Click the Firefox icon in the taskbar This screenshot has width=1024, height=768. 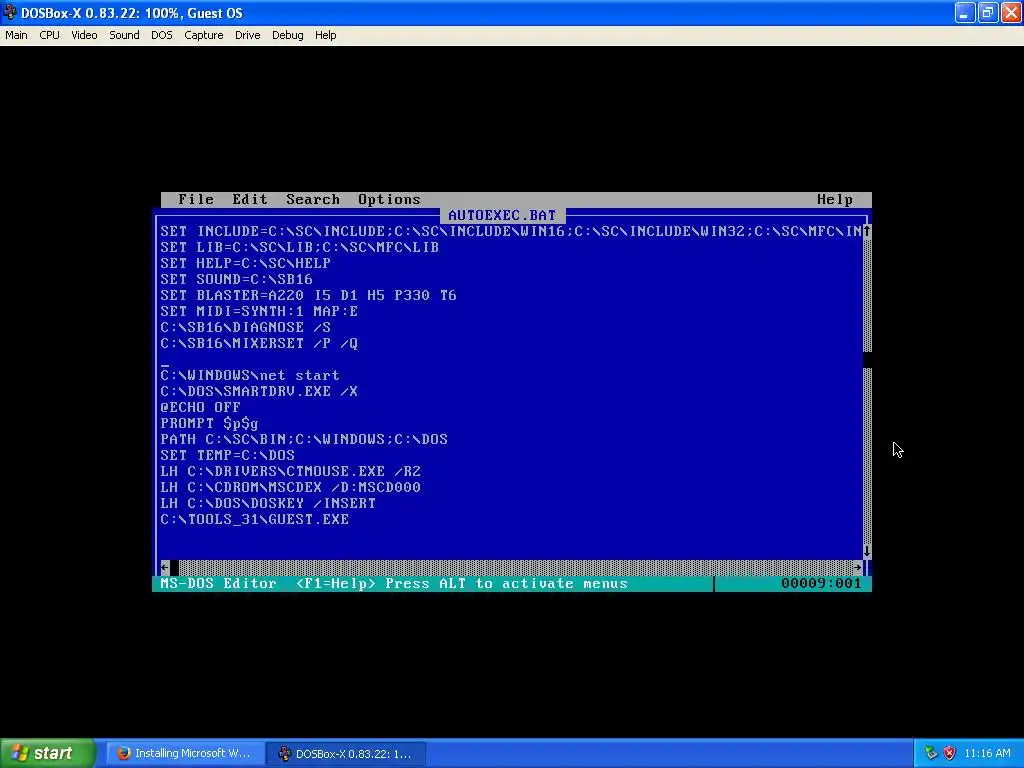(123, 754)
